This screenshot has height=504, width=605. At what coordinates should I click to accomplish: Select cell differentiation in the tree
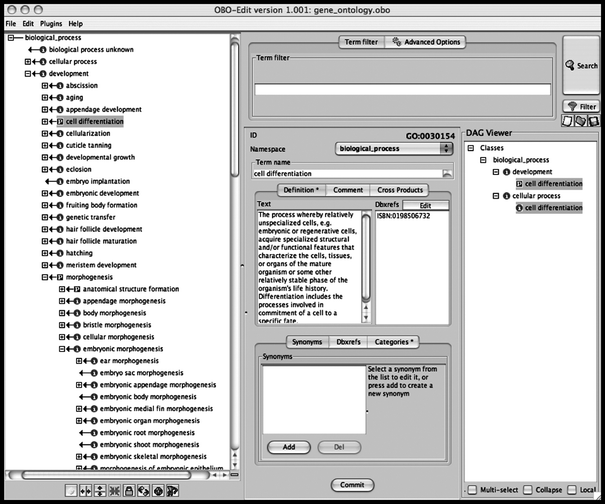pyautogui.click(x=94, y=122)
